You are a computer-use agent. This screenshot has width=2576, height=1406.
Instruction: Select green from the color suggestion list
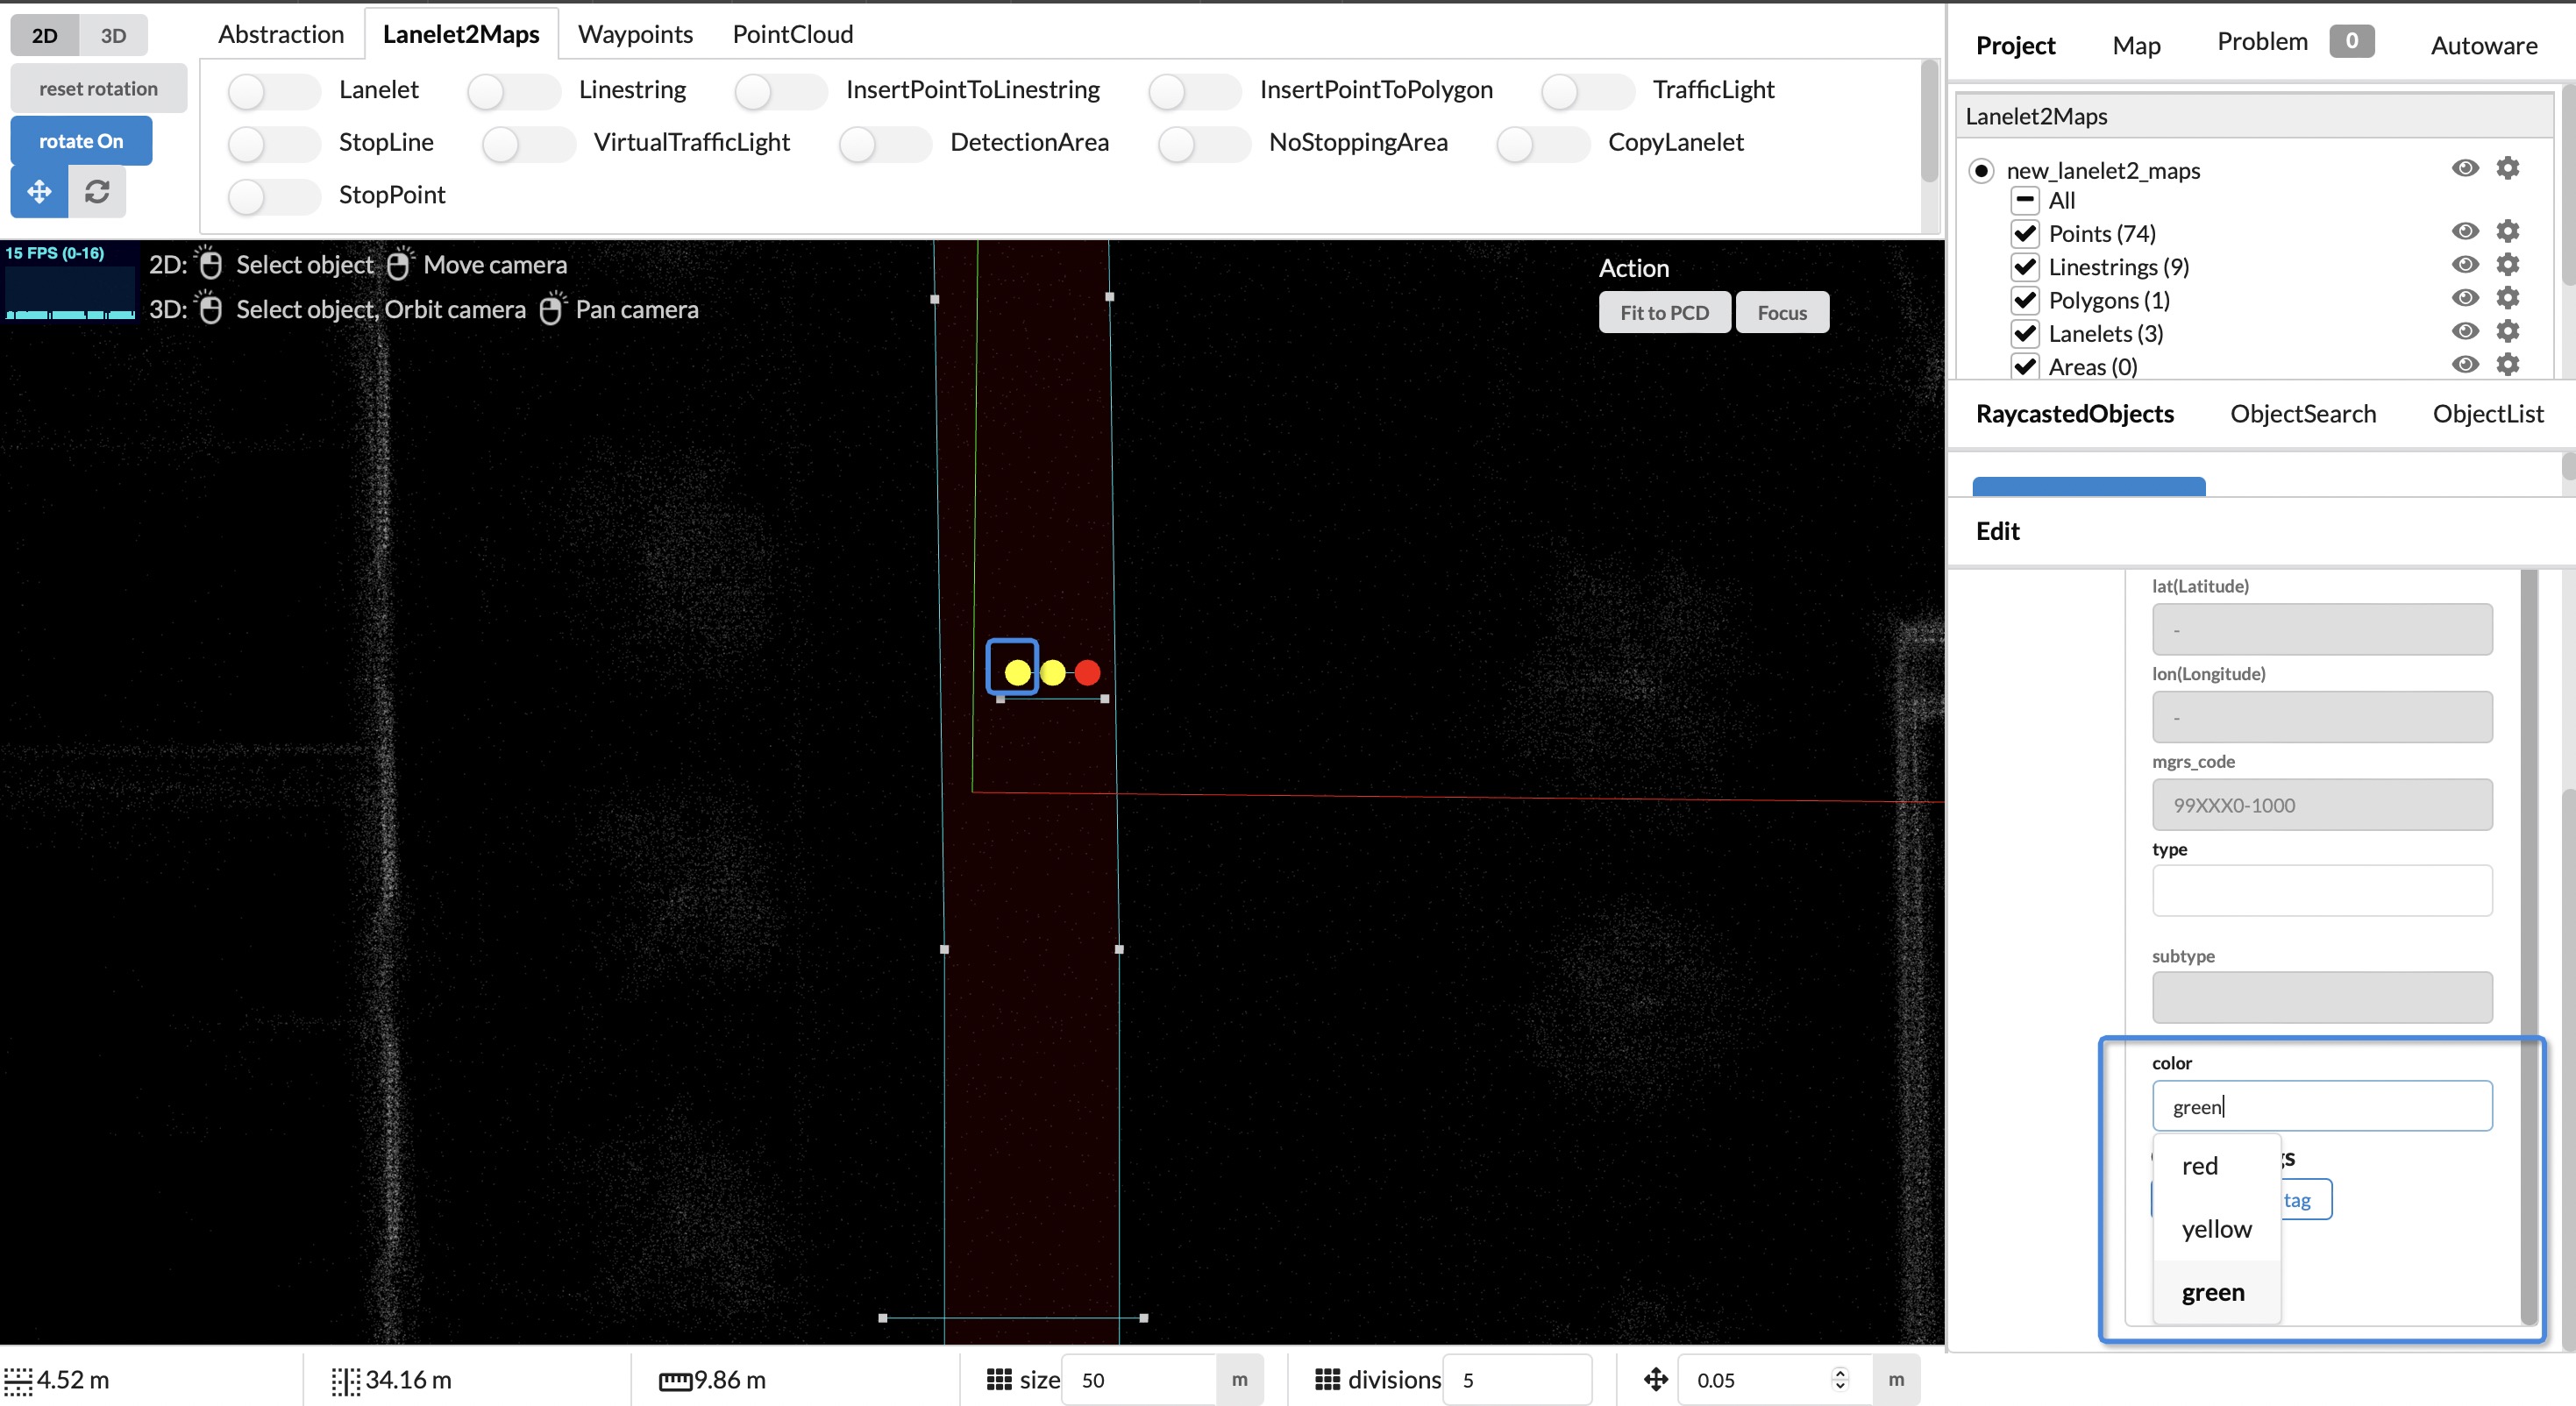click(2214, 1291)
